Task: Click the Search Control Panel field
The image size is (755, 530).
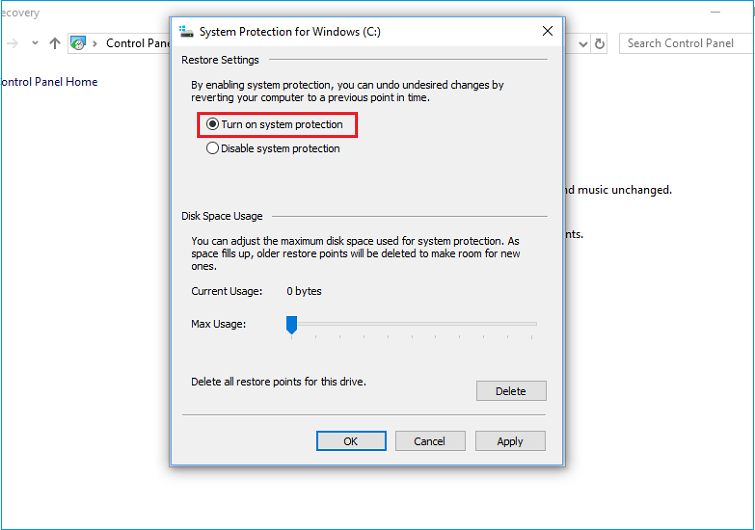Action: (x=685, y=43)
